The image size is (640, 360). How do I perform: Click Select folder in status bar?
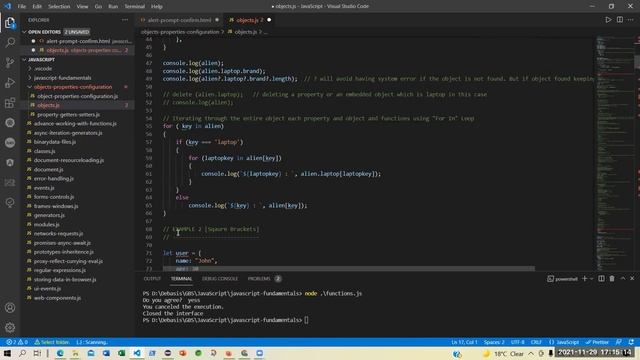tap(51, 342)
